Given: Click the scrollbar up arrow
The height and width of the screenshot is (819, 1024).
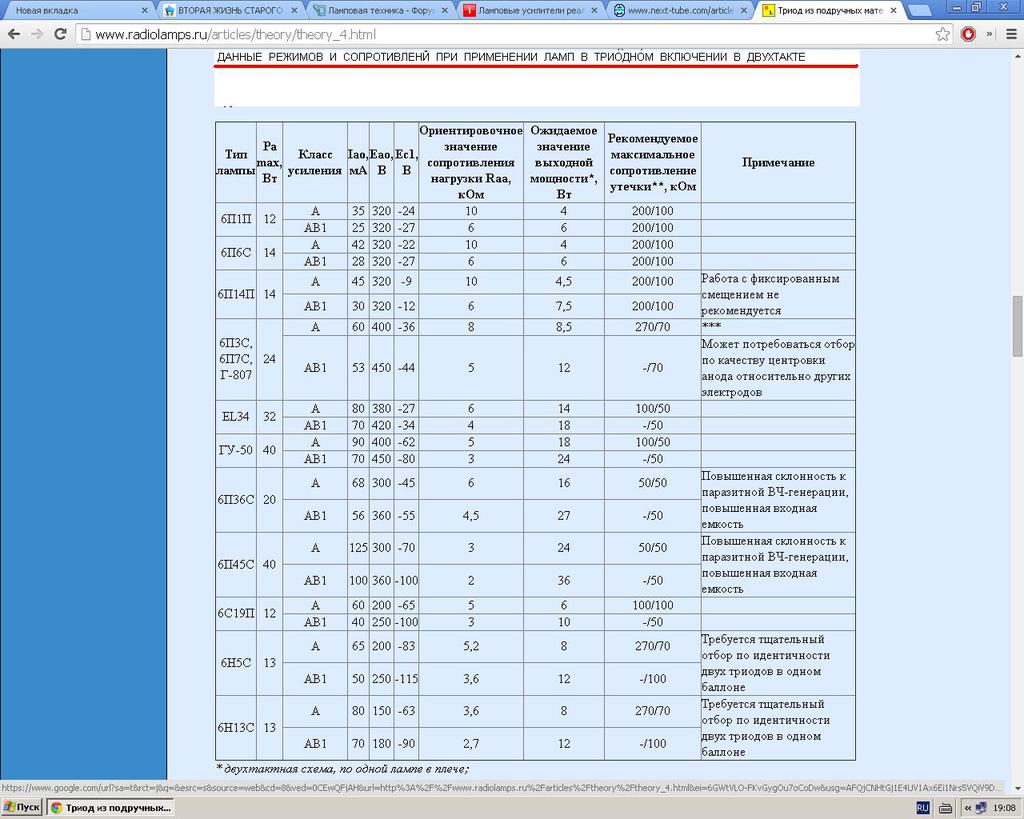Looking at the screenshot, I should [1018, 54].
